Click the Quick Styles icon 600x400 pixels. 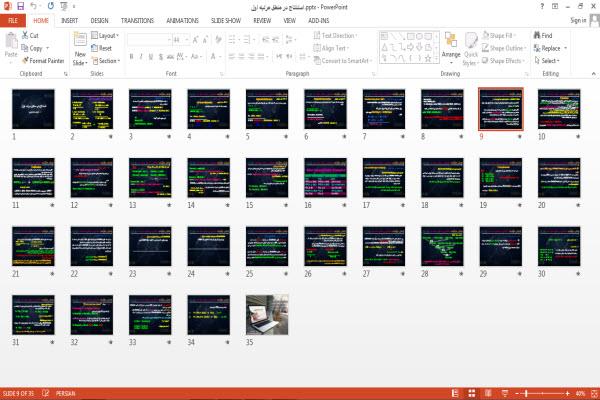click(471, 40)
